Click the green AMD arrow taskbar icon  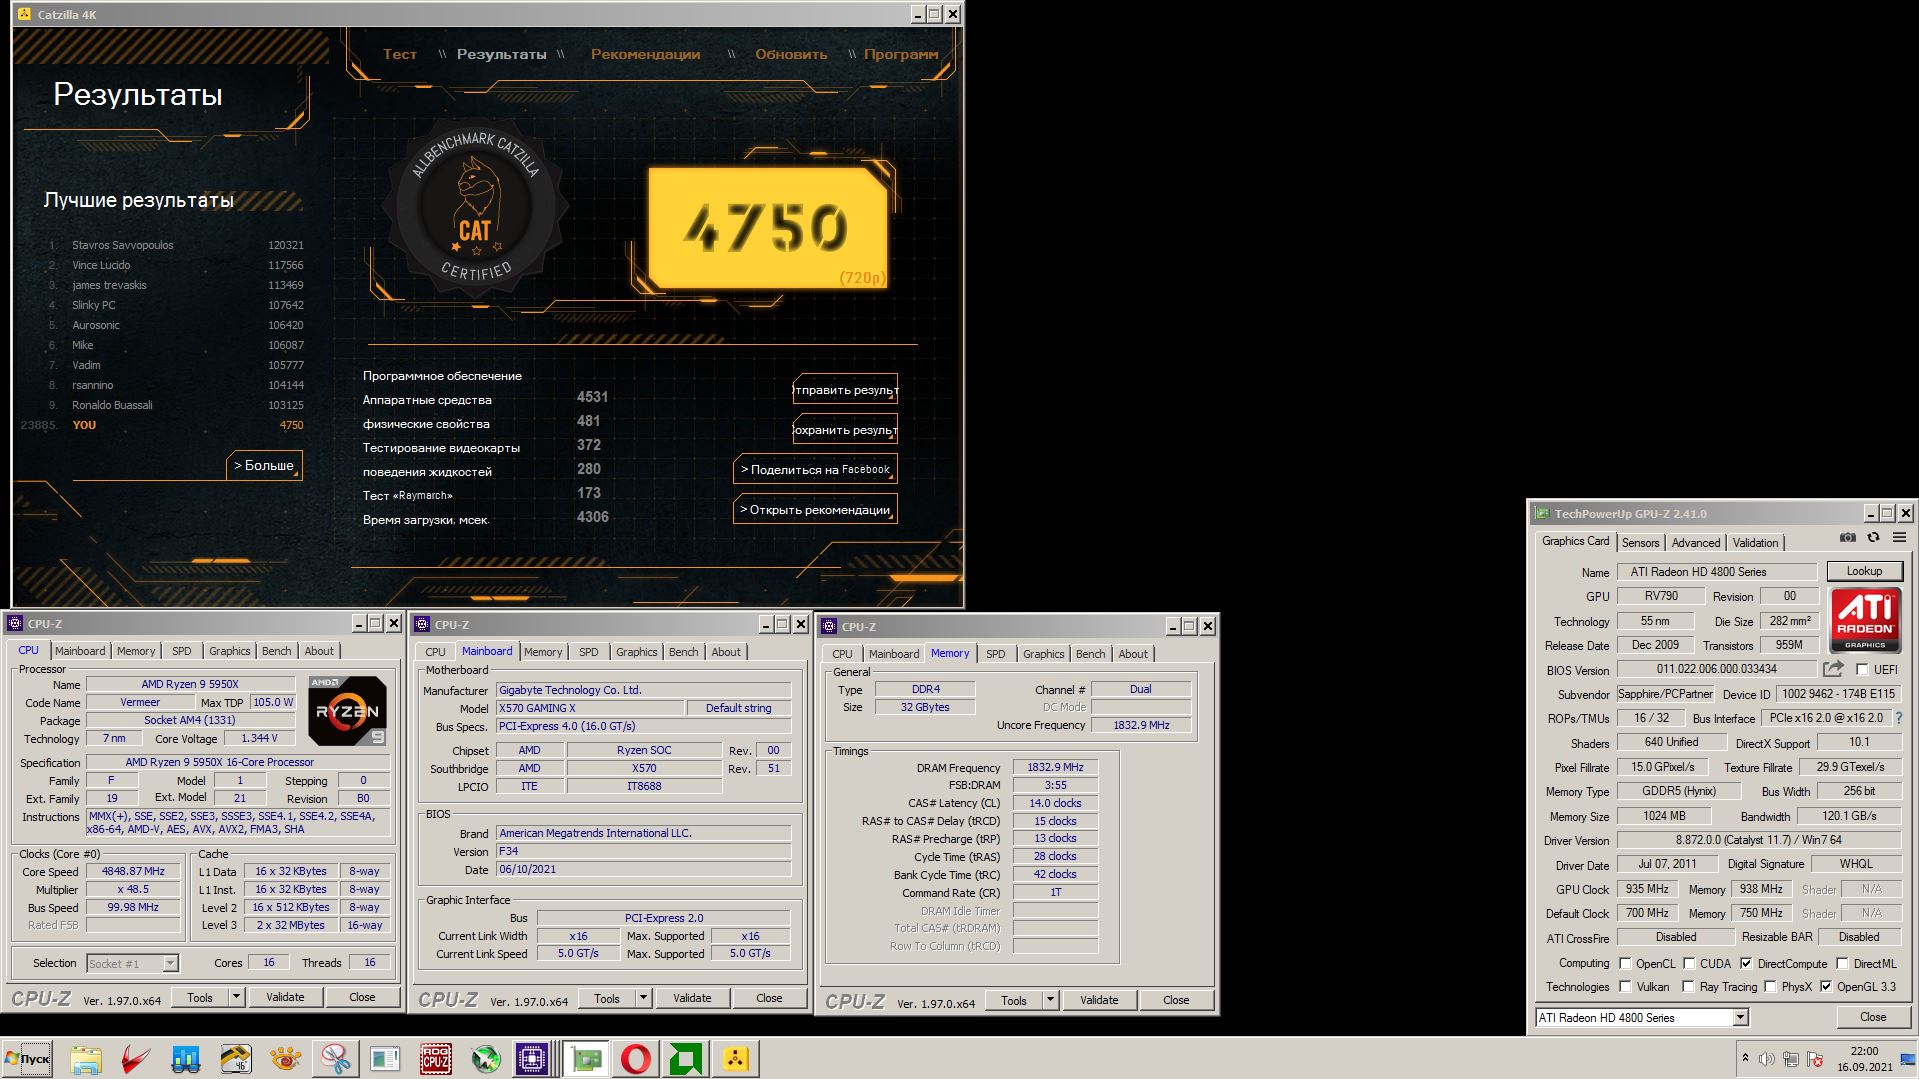pos(685,1059)
